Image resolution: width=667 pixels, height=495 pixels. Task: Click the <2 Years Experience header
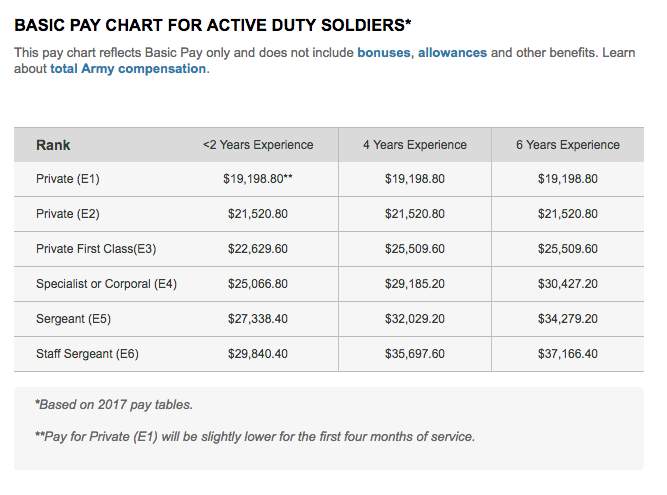click(258, 145)
